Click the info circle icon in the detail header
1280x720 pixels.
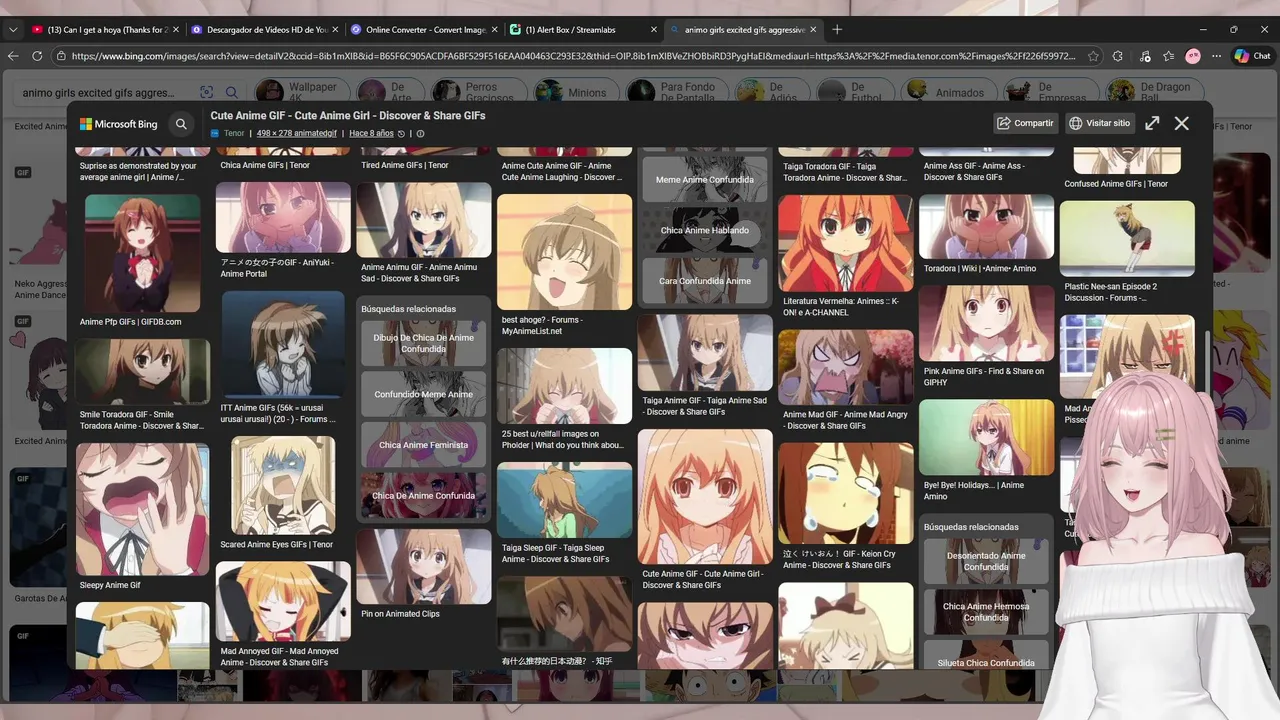(420, 133)
